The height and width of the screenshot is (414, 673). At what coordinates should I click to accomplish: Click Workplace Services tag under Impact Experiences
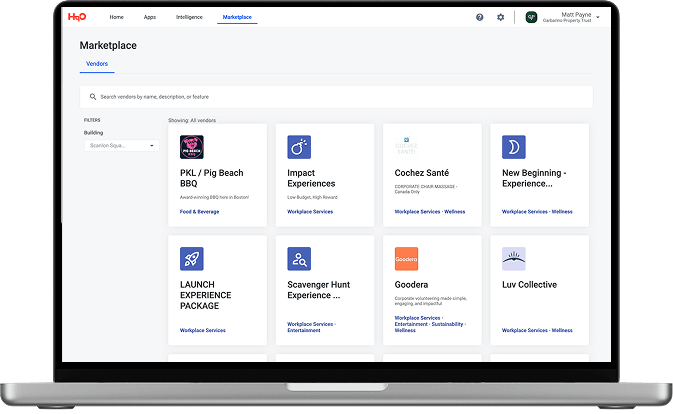tap(310, 212)
